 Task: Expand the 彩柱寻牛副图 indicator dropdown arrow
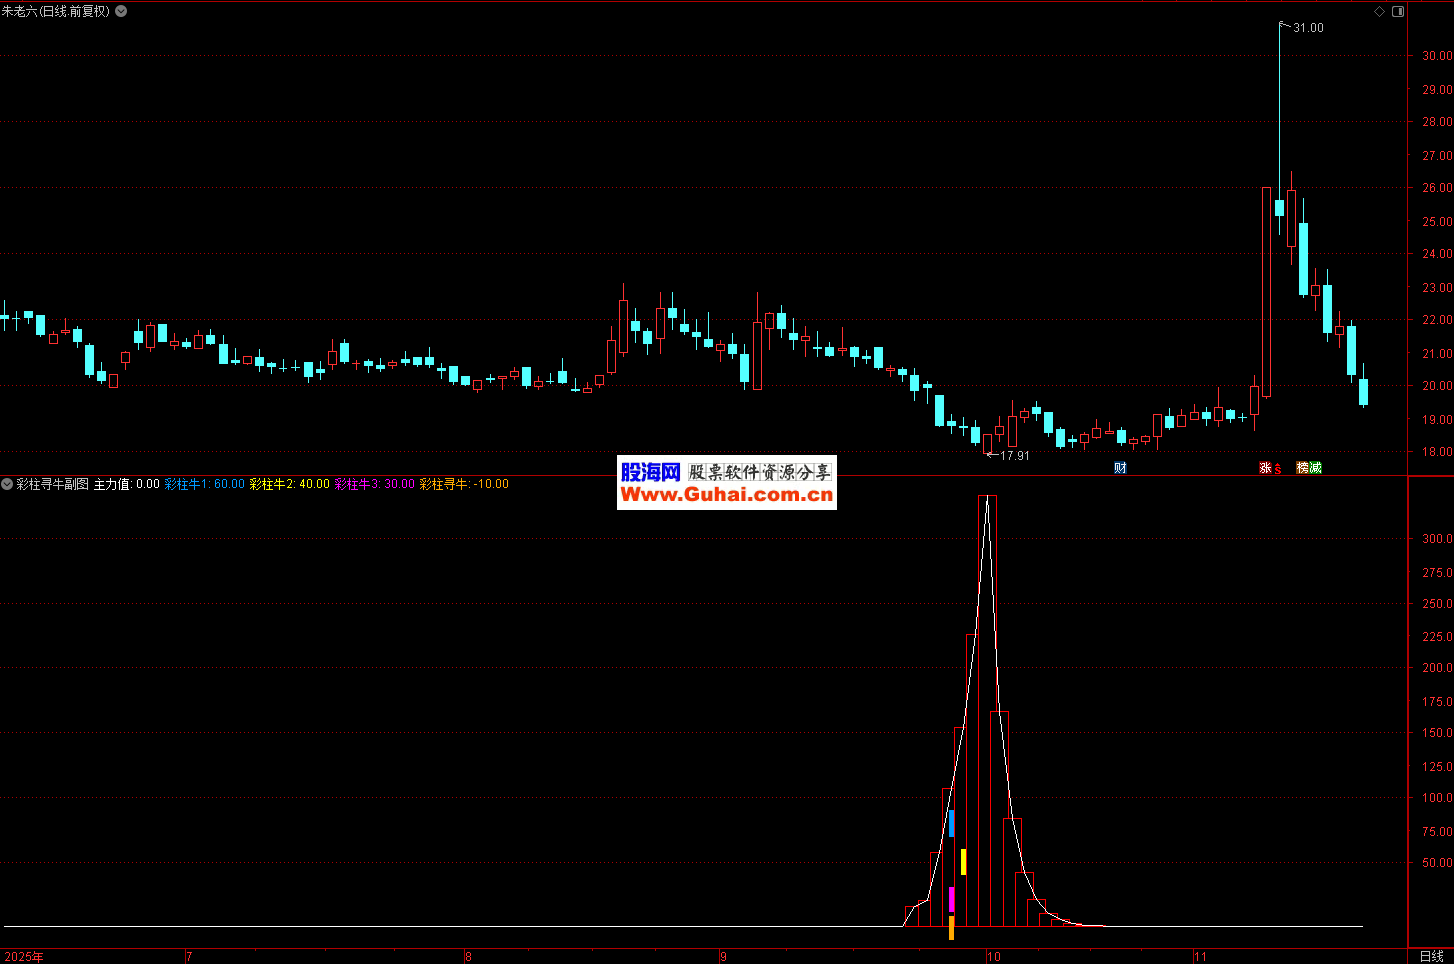click(x=7, y=484)
